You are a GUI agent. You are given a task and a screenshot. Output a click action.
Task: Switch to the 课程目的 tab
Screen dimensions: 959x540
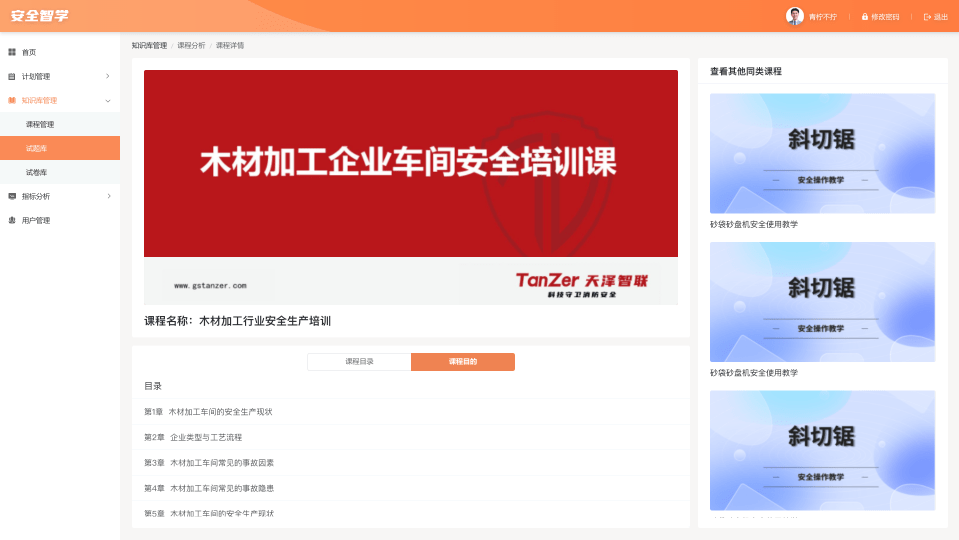pos(463,362)
